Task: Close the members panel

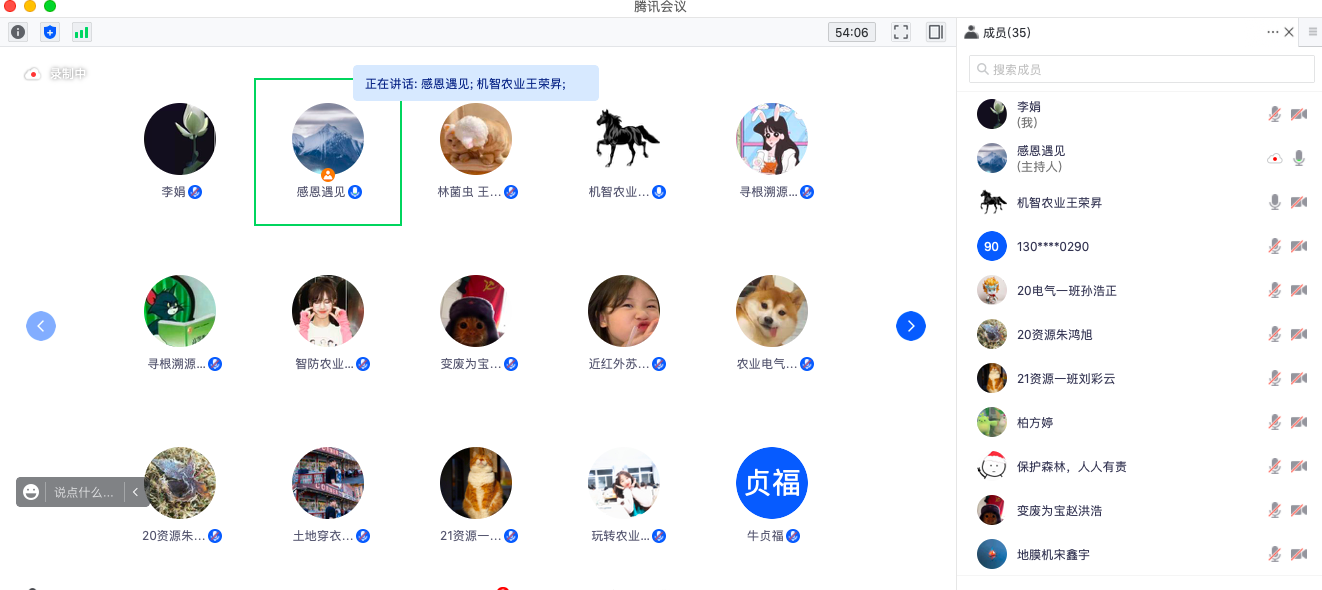Action: coord(1289,32)
